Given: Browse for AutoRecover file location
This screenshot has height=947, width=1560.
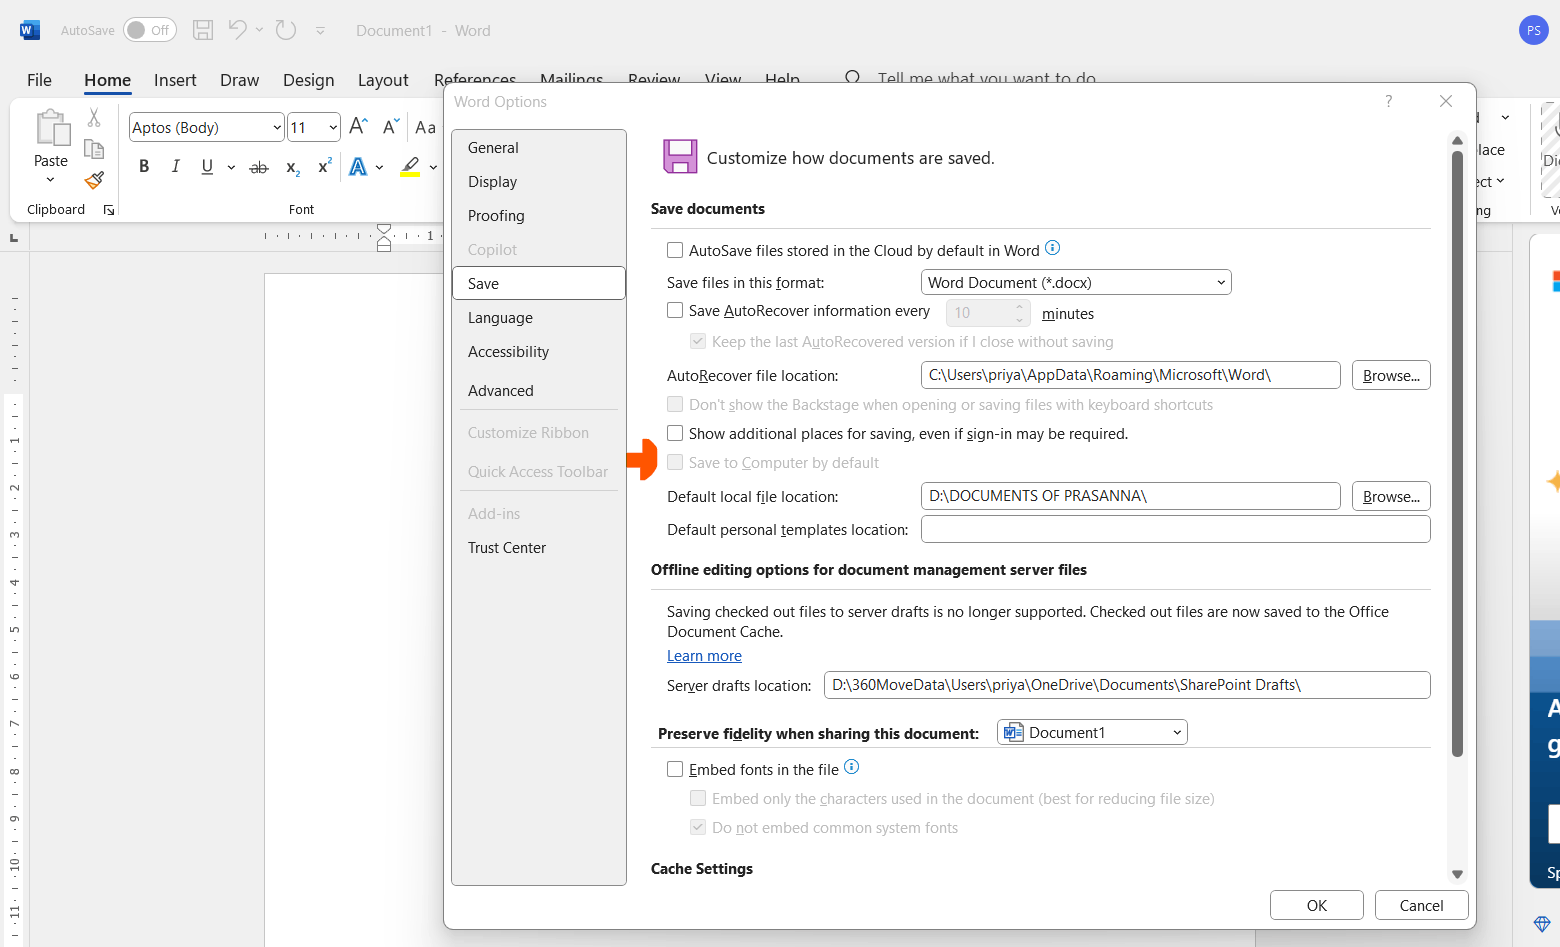Looking at the screenshot, I should tap(1391, 375).
